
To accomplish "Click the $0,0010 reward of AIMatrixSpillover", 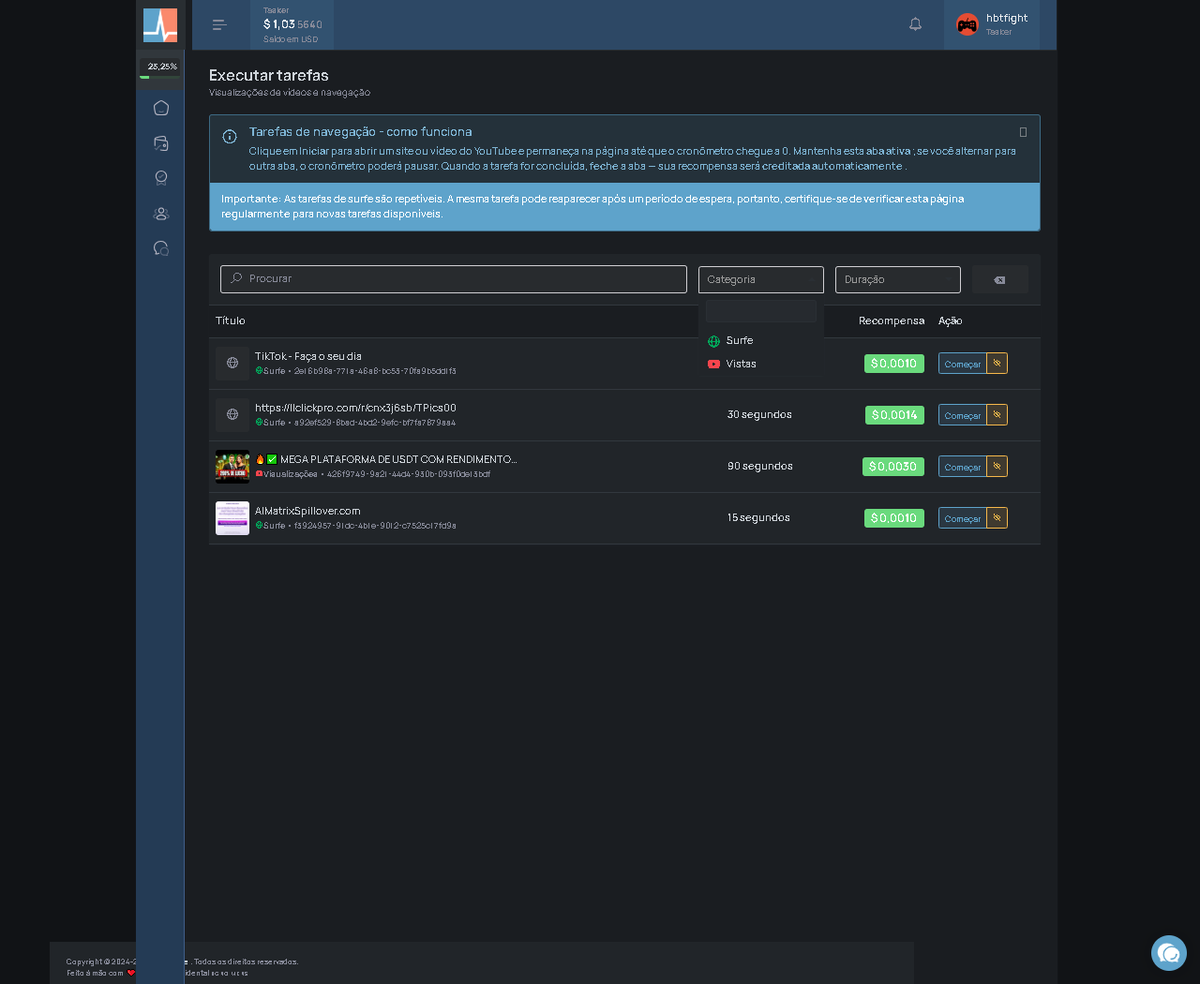I will click(x=894, y=518).
